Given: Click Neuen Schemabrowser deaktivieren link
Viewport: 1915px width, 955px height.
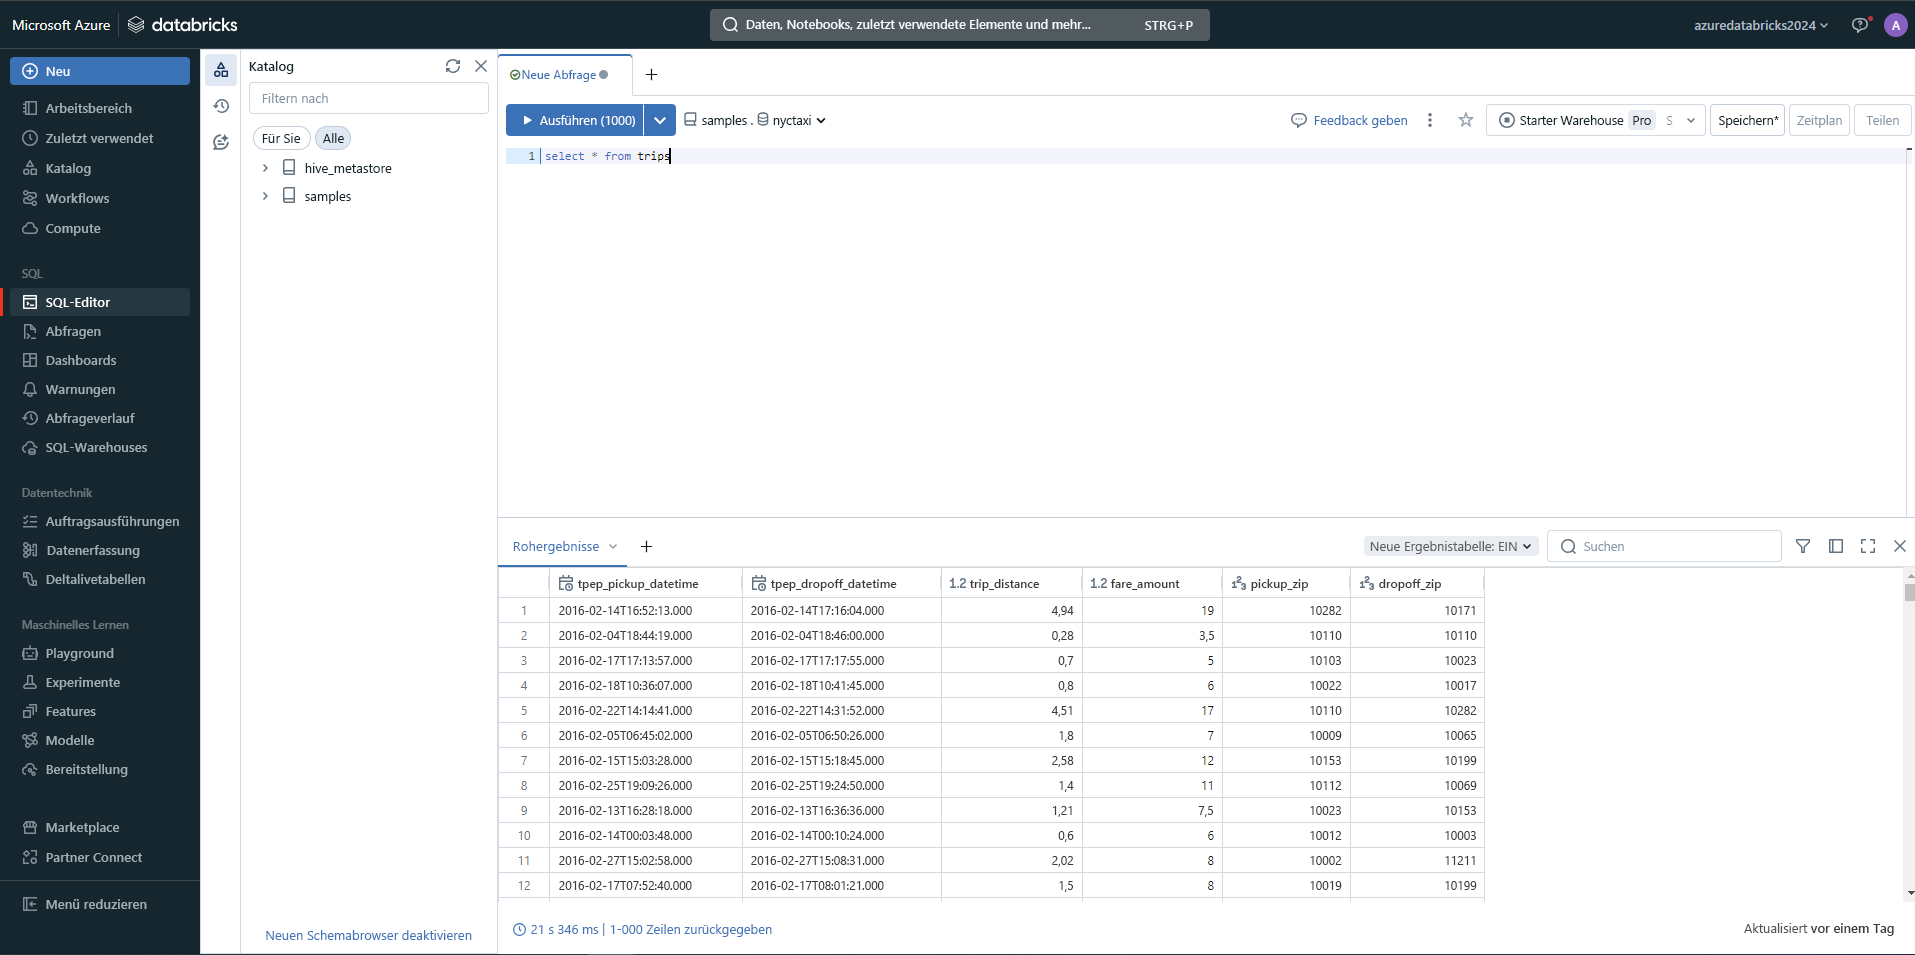Looking at the screenshot, I should coord(369,935).
